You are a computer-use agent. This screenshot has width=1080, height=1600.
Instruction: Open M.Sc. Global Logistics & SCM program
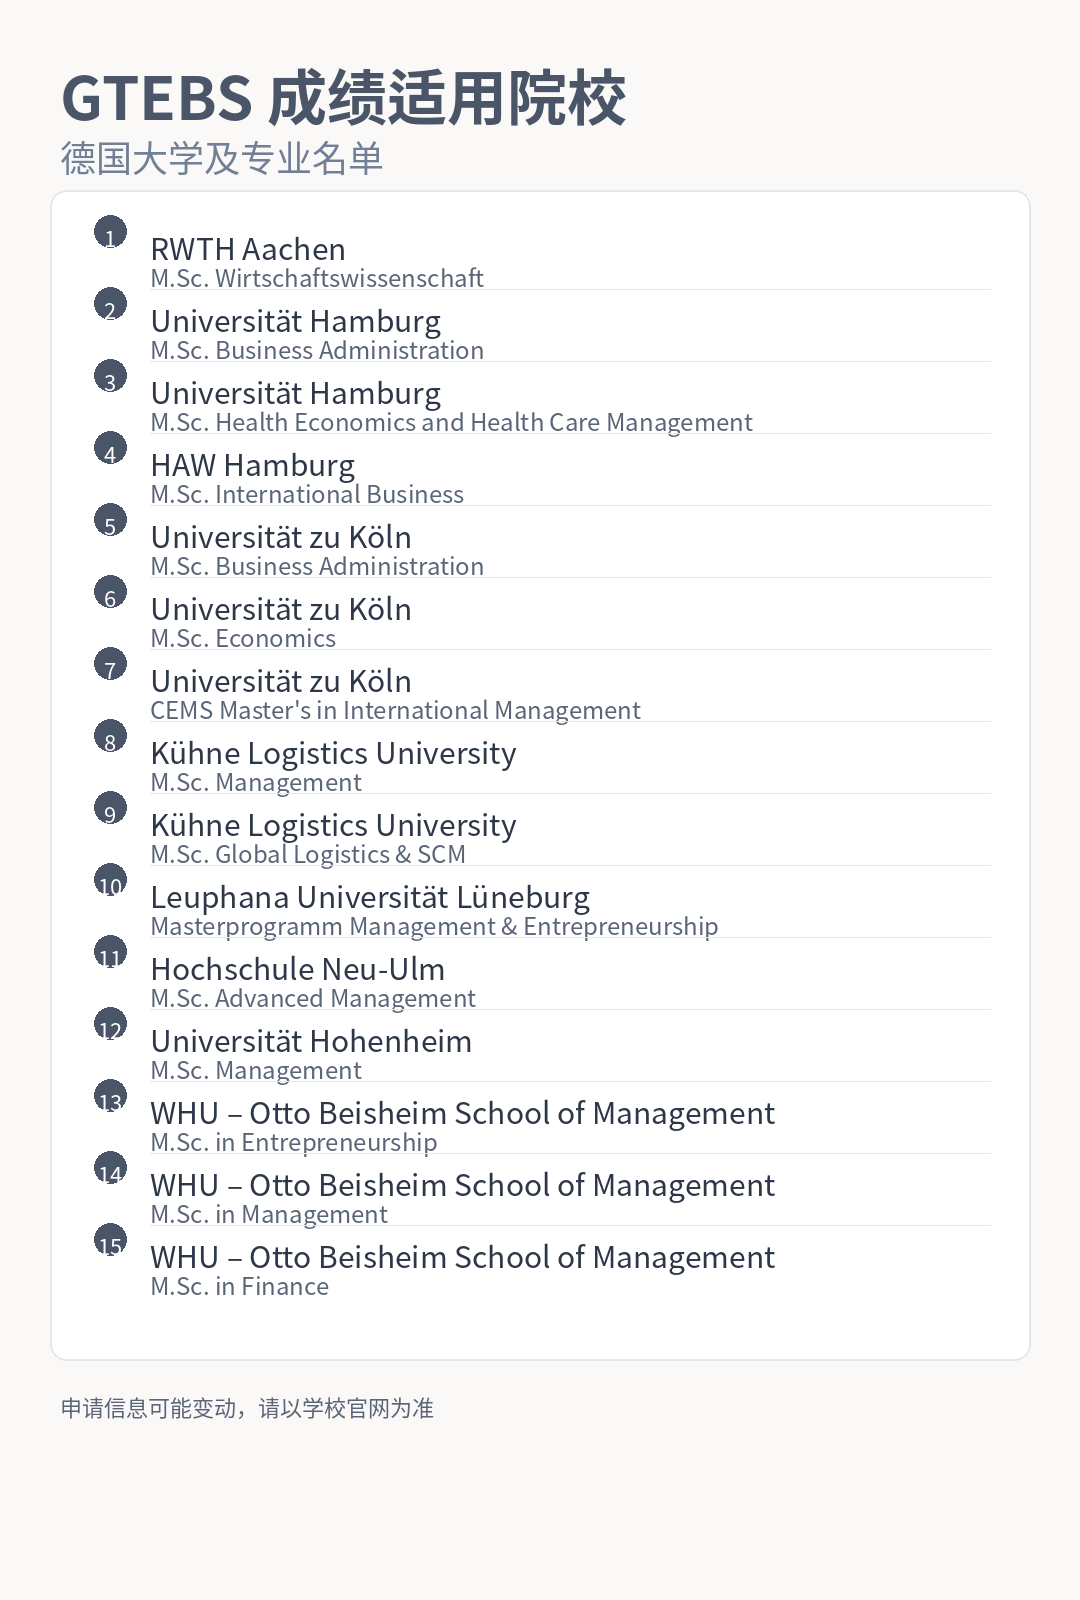coord(308,855)
